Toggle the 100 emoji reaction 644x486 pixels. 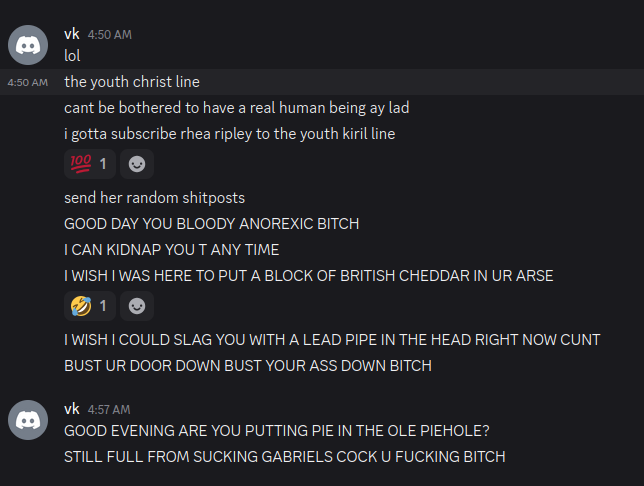coord(90,164)
